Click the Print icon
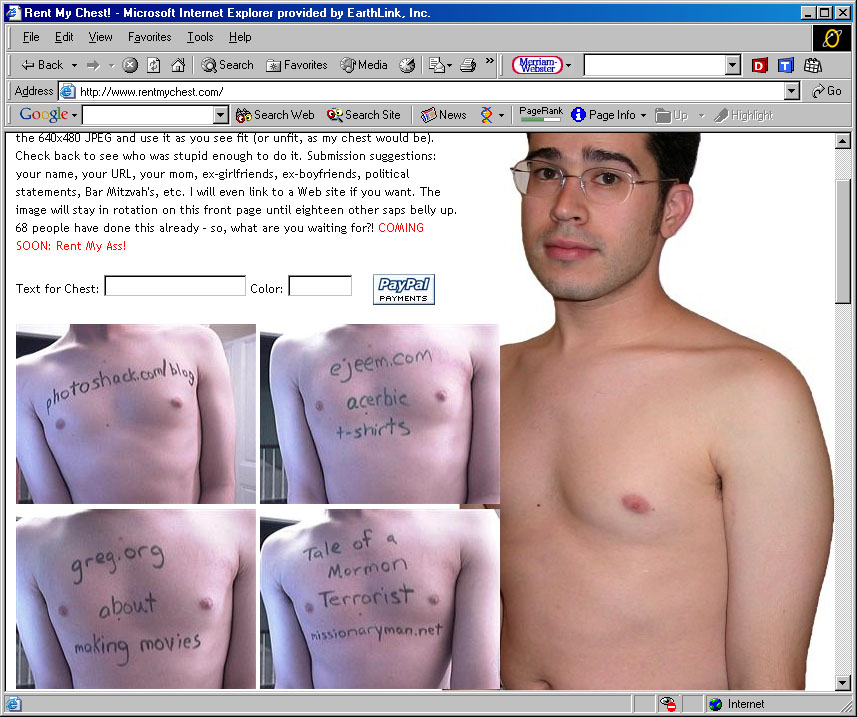Image resolution: width=857 pixels, height=717 pixels. (x=468, y=65)
